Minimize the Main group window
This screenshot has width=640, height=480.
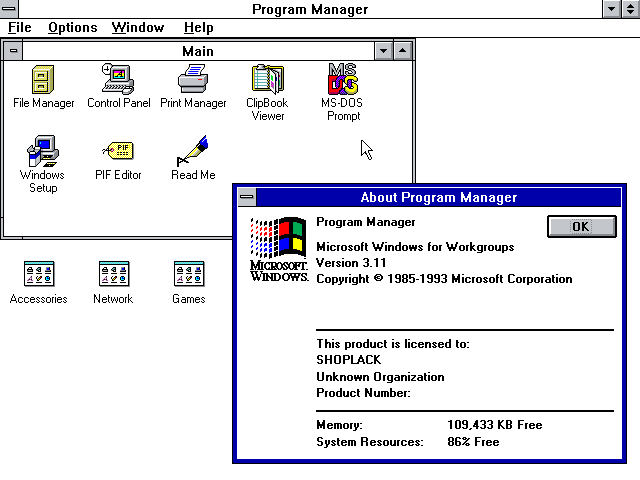(x=383, y=51)
